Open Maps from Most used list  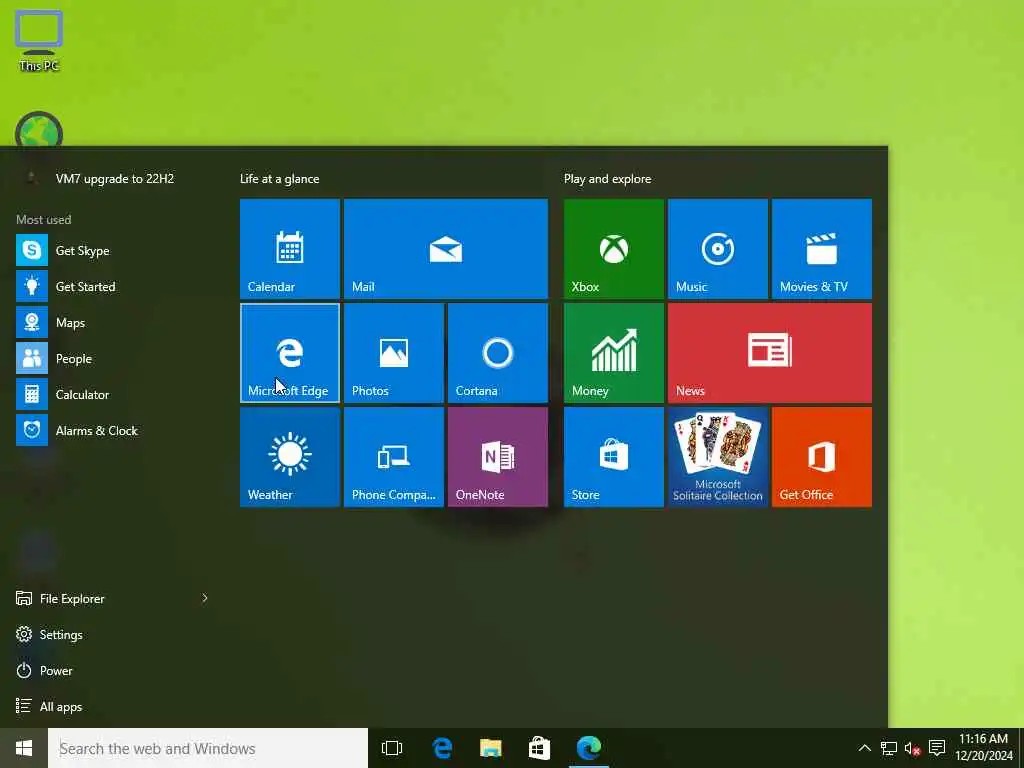click(112, 323)
